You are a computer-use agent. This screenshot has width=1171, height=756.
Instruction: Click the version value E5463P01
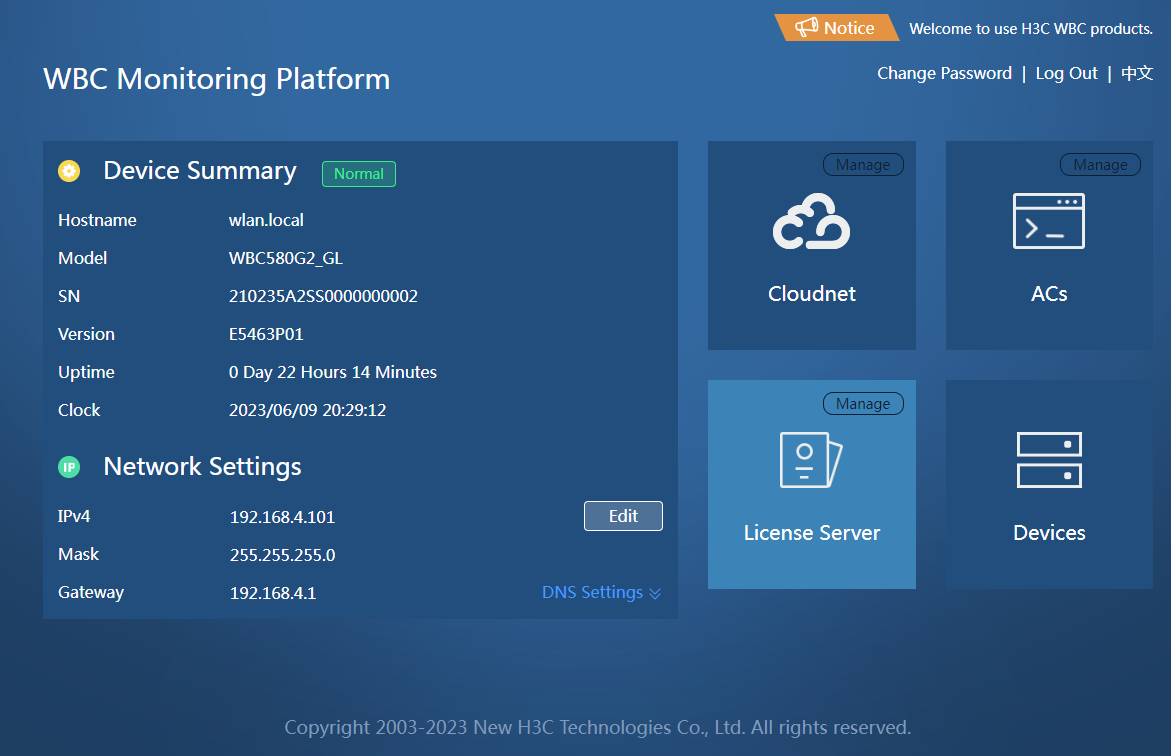click(266, 335)
